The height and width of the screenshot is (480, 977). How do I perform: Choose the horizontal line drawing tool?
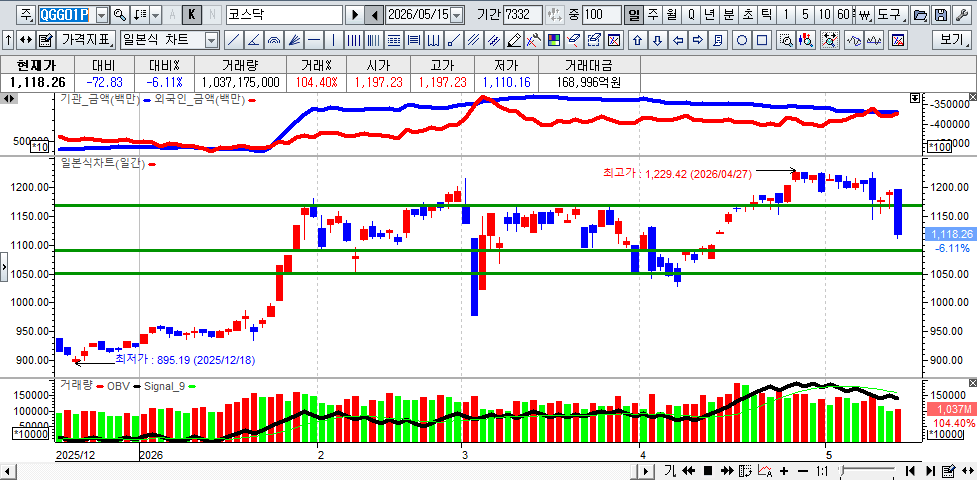pos(314,41)
